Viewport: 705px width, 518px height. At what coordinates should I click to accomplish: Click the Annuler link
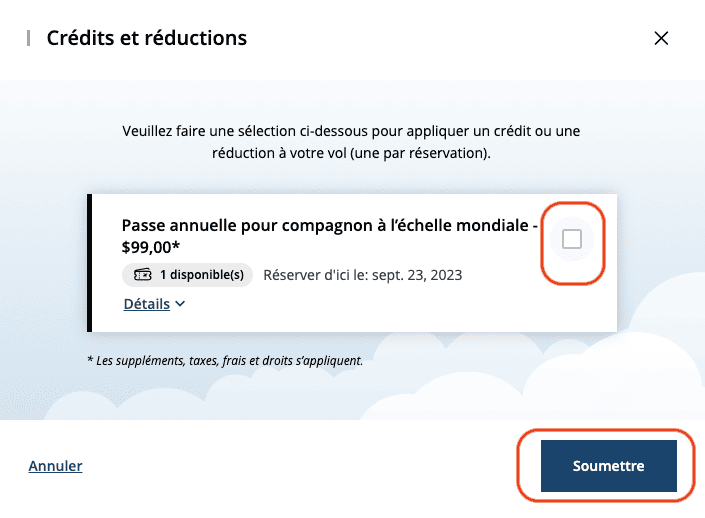coord(55,466)
